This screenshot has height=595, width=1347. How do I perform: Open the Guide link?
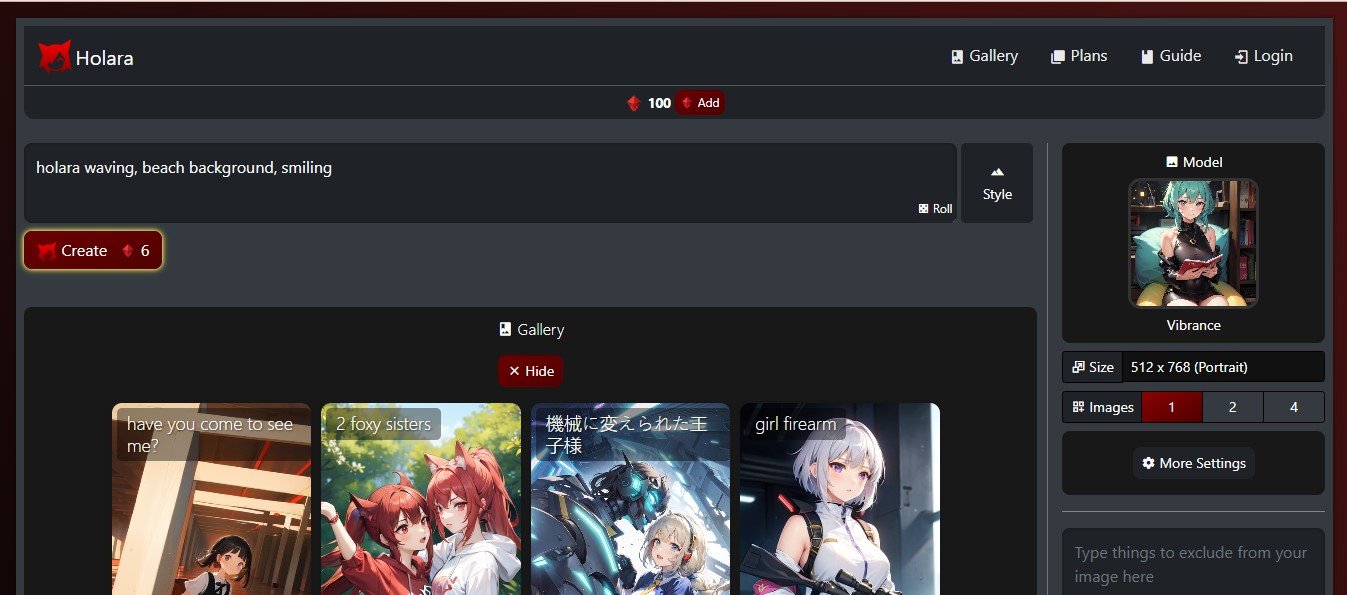pyautogui.click(x=1170, y=56)
